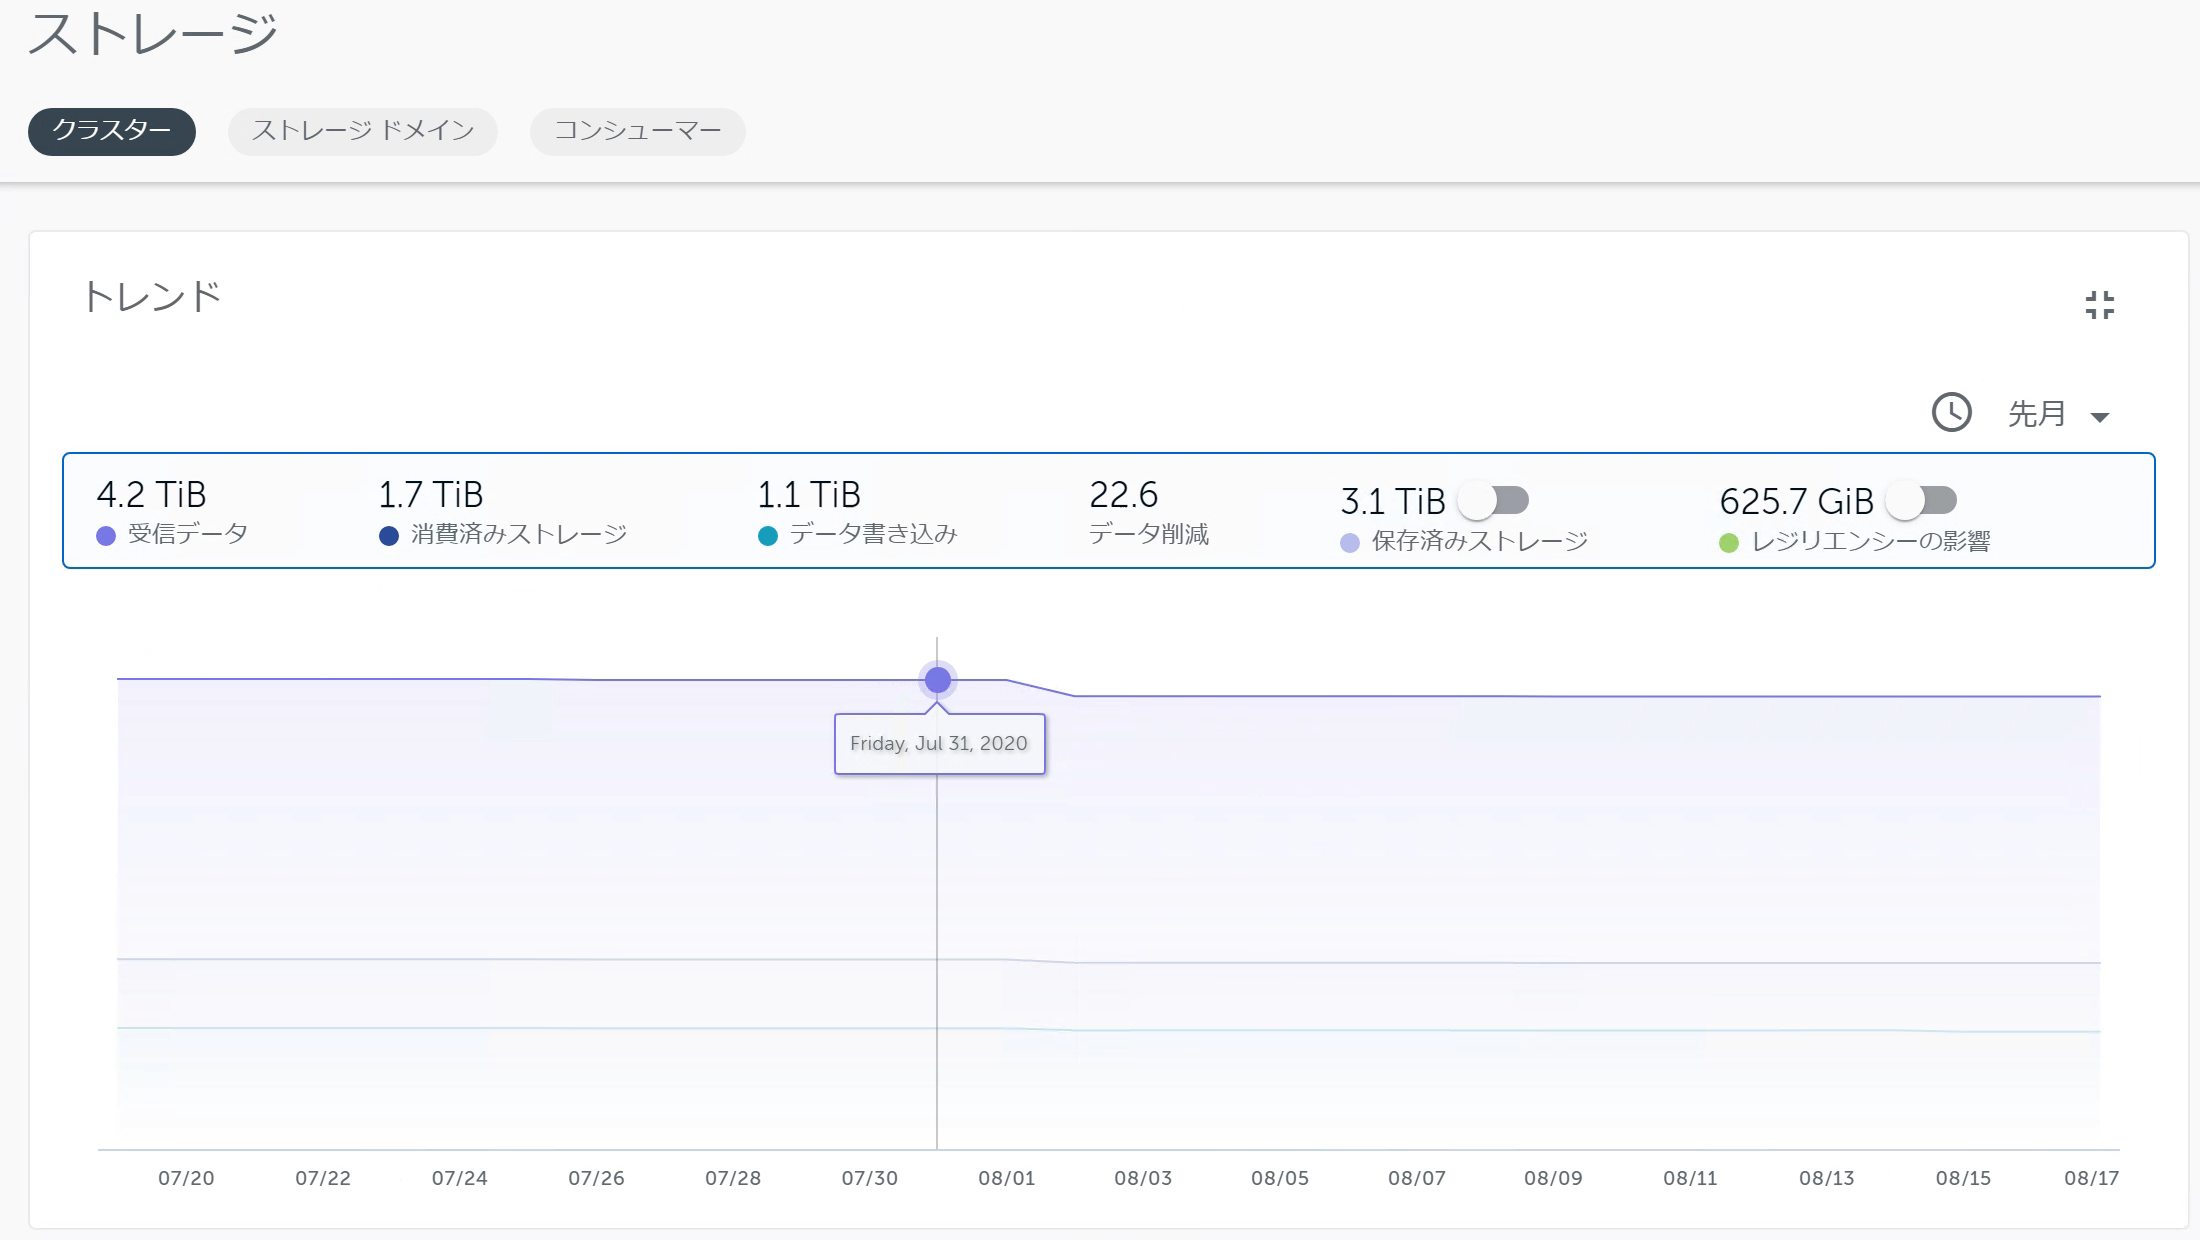Click the 消費済みストレージ label
2200x1240 pixels.
coord(519,534)
